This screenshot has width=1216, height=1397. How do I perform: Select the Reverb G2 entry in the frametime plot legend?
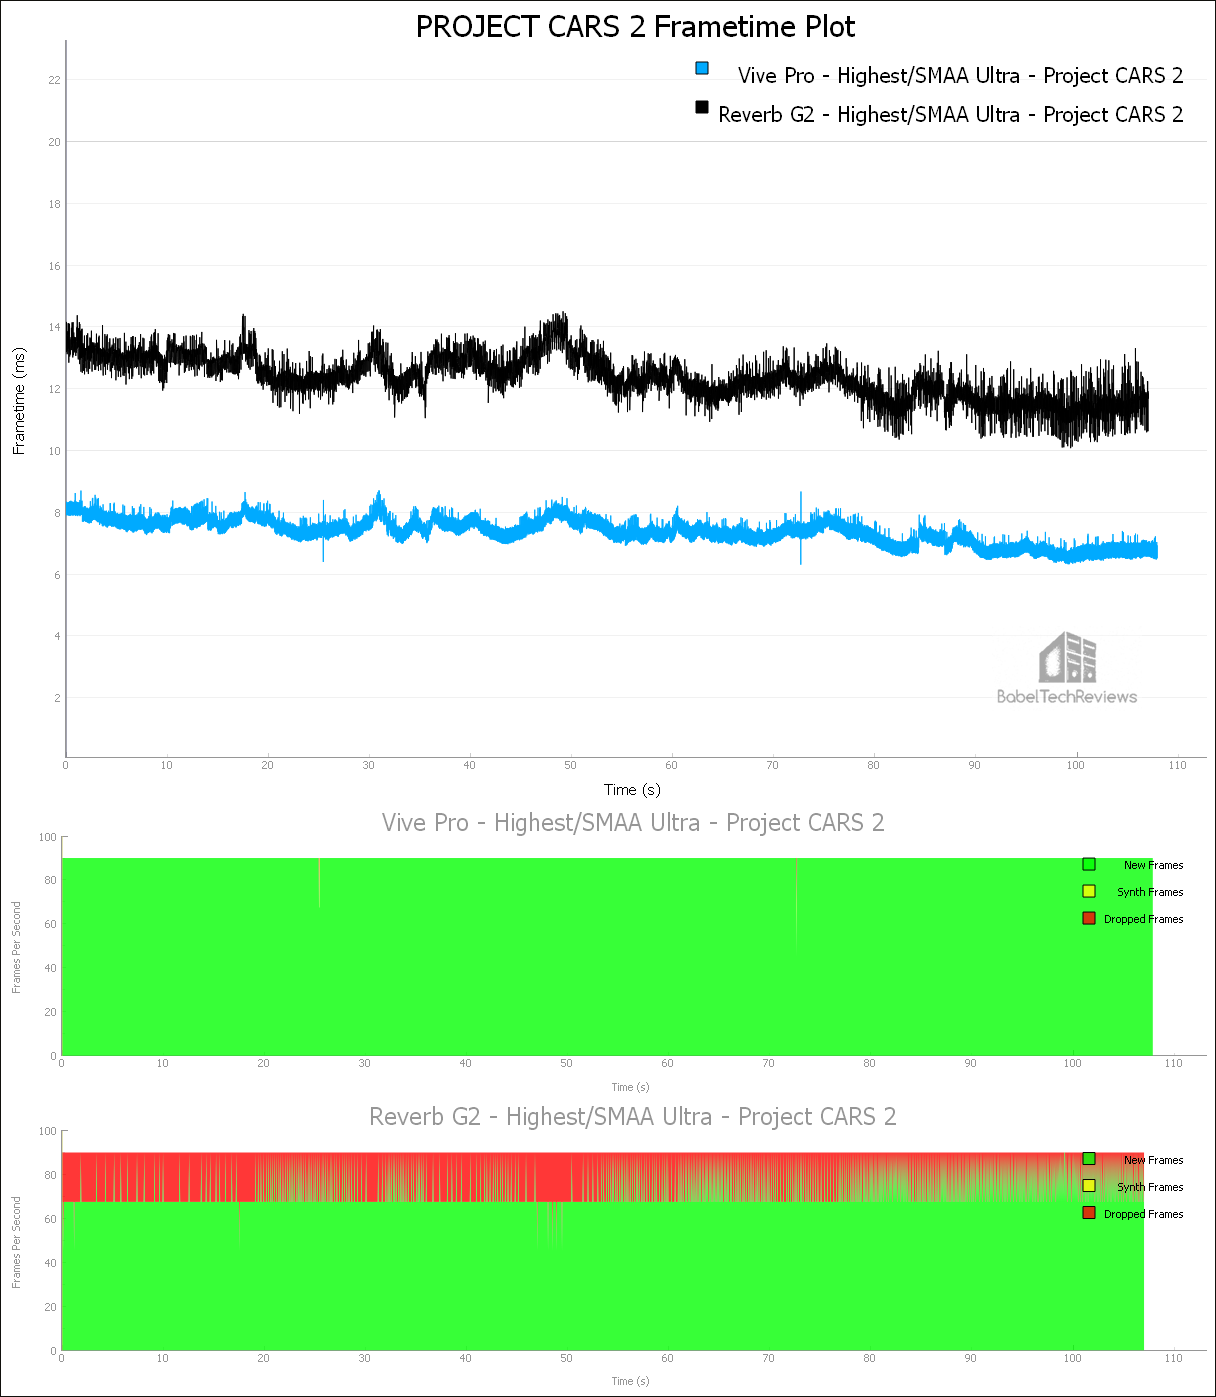click(x=950, y=115)
